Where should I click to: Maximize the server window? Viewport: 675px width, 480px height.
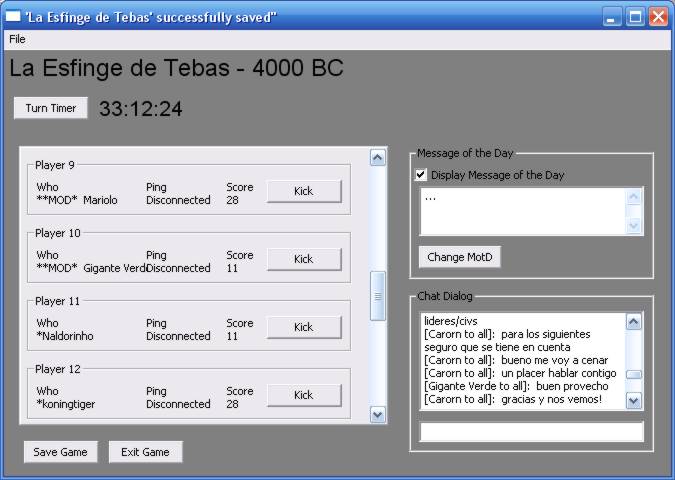click(x=635, y=17)
